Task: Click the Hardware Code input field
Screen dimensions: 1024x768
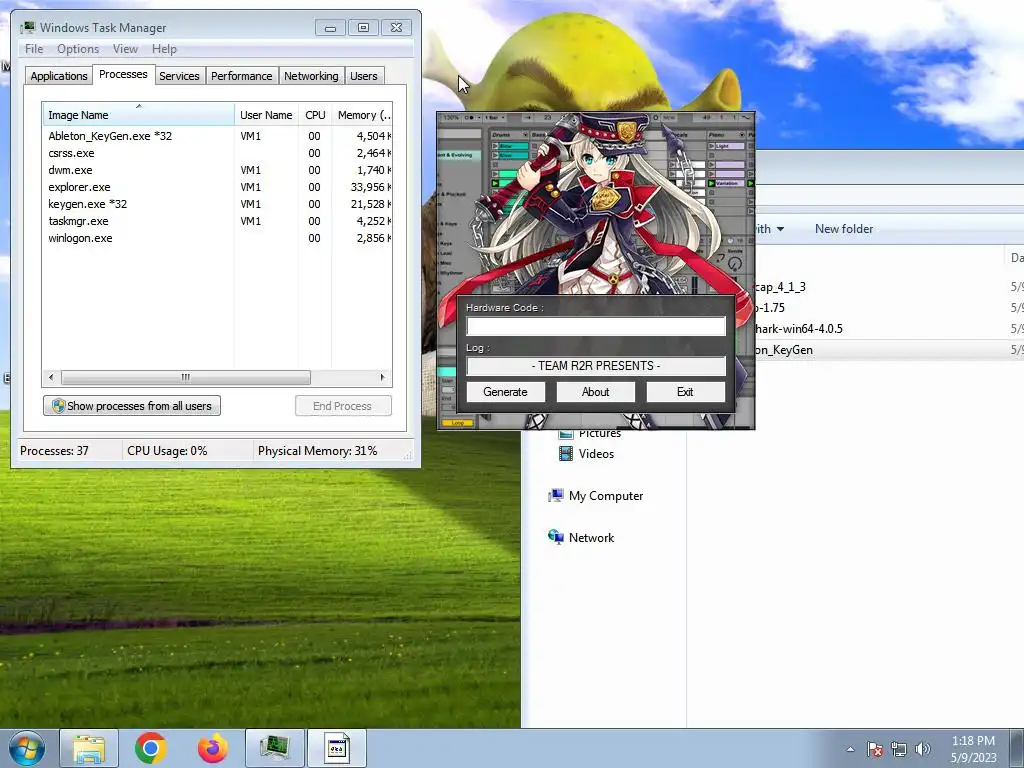Action: [x=596, y=327]
